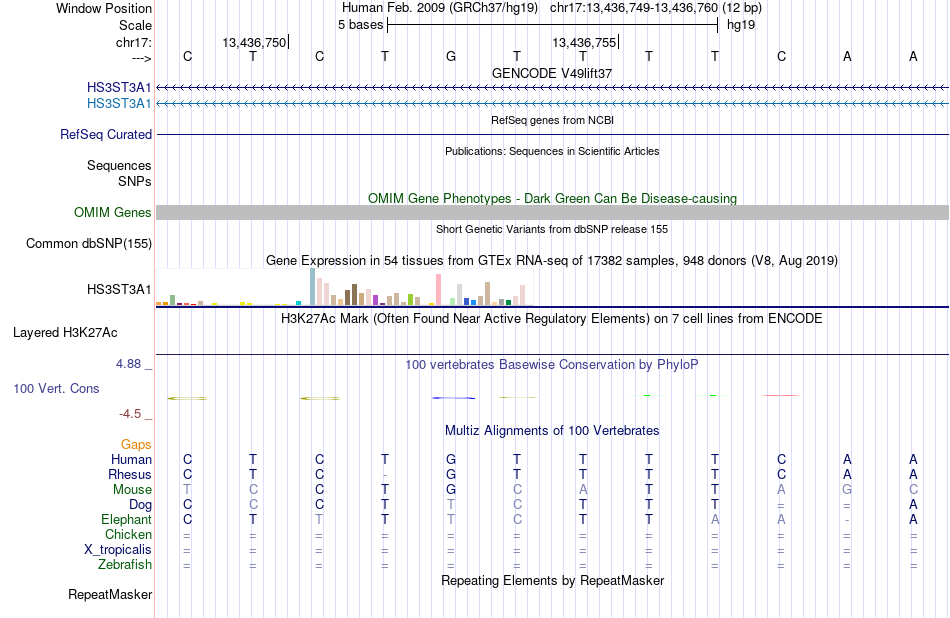Click the 5 bases scale label
The height and width of the screenshot is (618, 950).
(x=360, y=25)
